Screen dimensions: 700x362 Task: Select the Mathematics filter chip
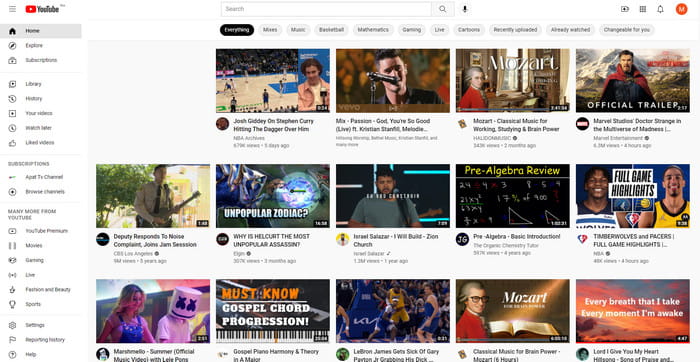(x=373, y=30)
